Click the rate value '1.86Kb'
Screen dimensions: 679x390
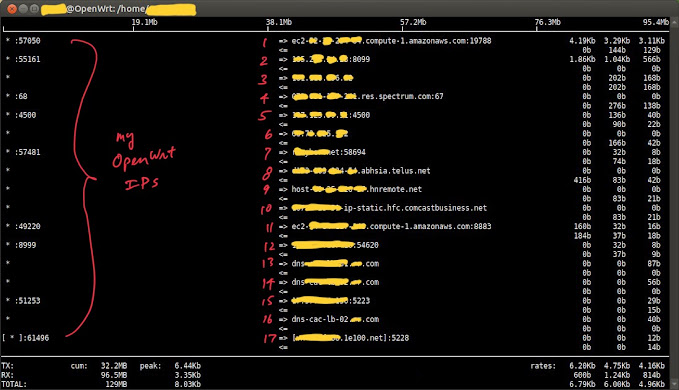coord(582,59)
